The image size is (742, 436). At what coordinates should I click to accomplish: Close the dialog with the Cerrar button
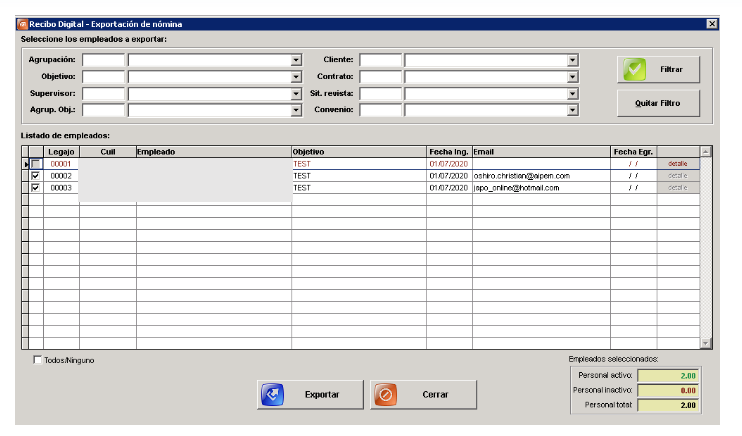tap(423, 394)
